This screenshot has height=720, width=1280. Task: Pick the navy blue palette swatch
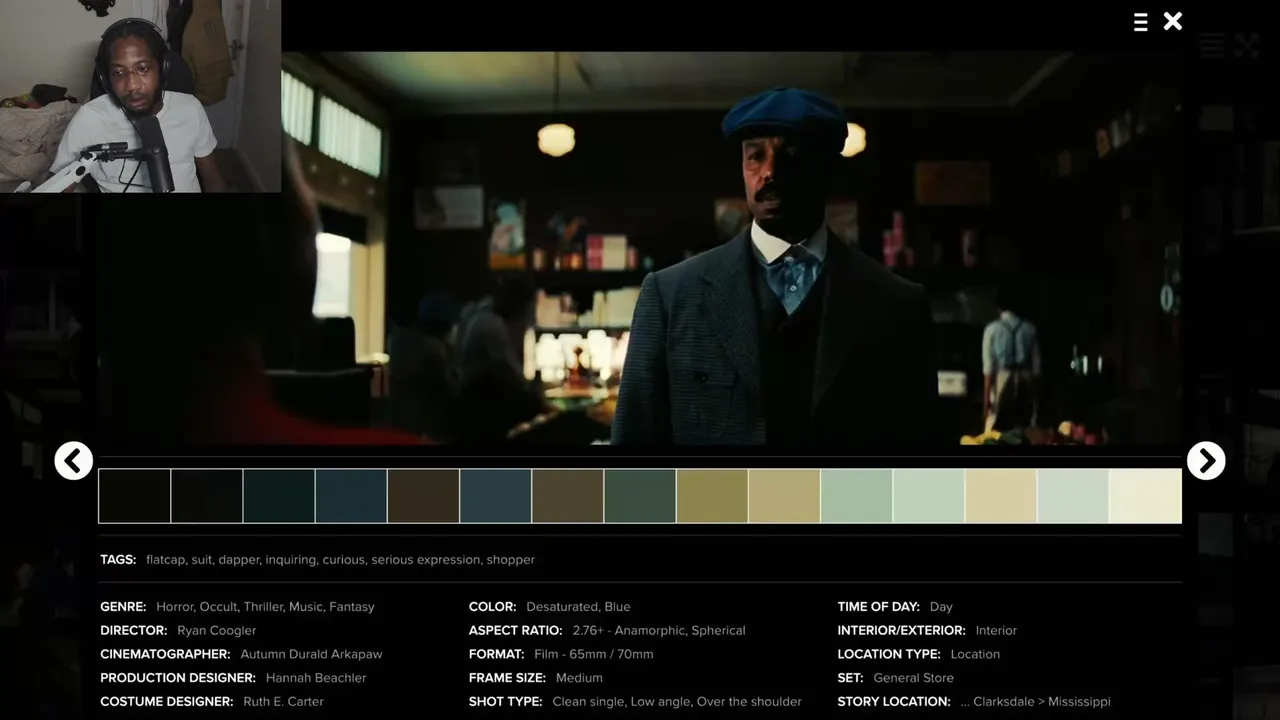point(351,496)
